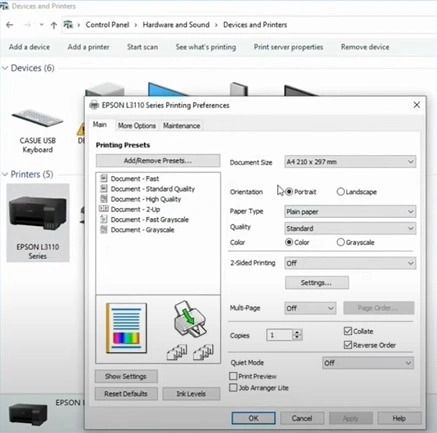This screenshot has width=437, height=433.
Task: Click the printer paper-feed illustration icon
Action: [x=190, y=319]
